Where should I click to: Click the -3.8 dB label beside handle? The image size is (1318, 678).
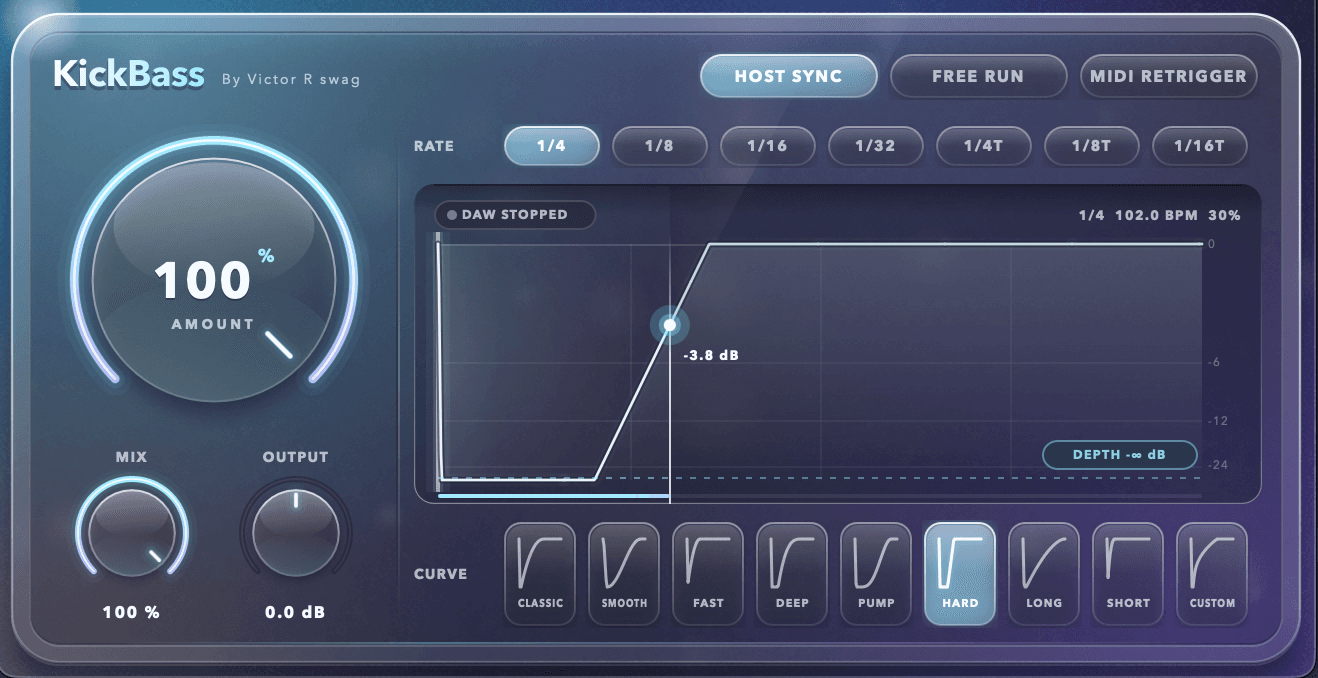pos(711,355)
